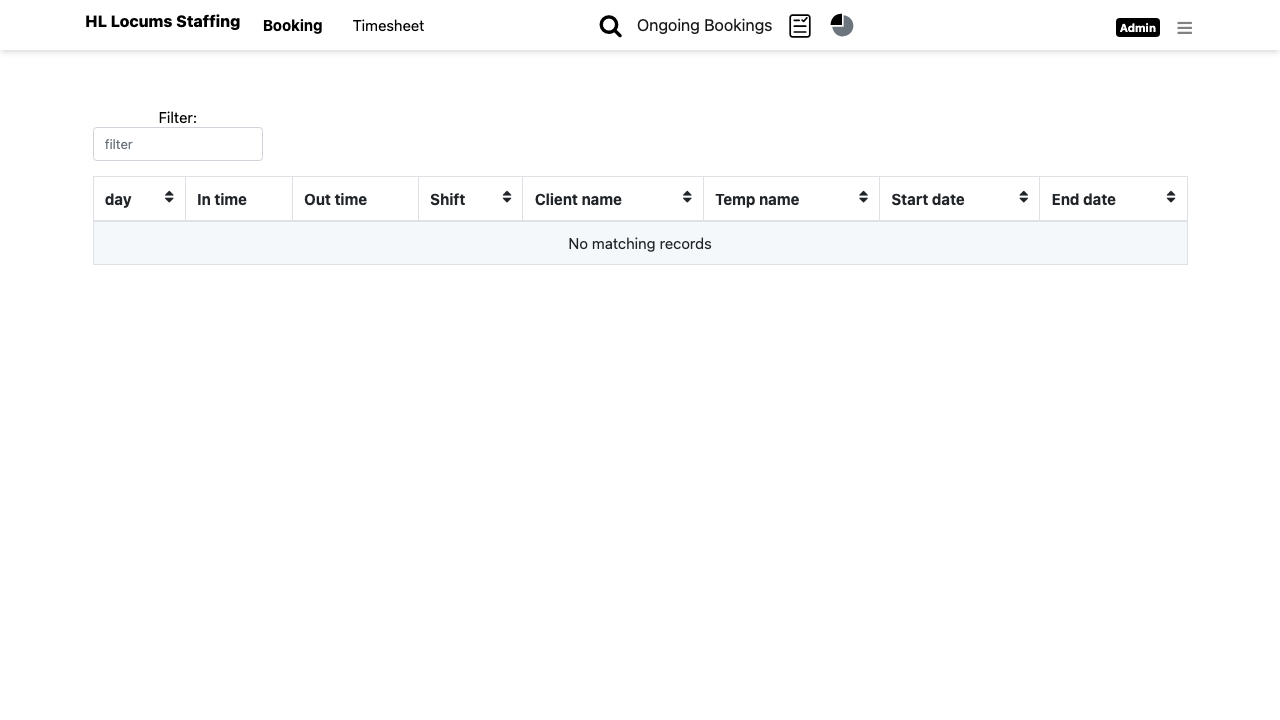Sort by Temp name column arrows
The width and height of the screenshot is (1280, 720).
tap(863, 197)
